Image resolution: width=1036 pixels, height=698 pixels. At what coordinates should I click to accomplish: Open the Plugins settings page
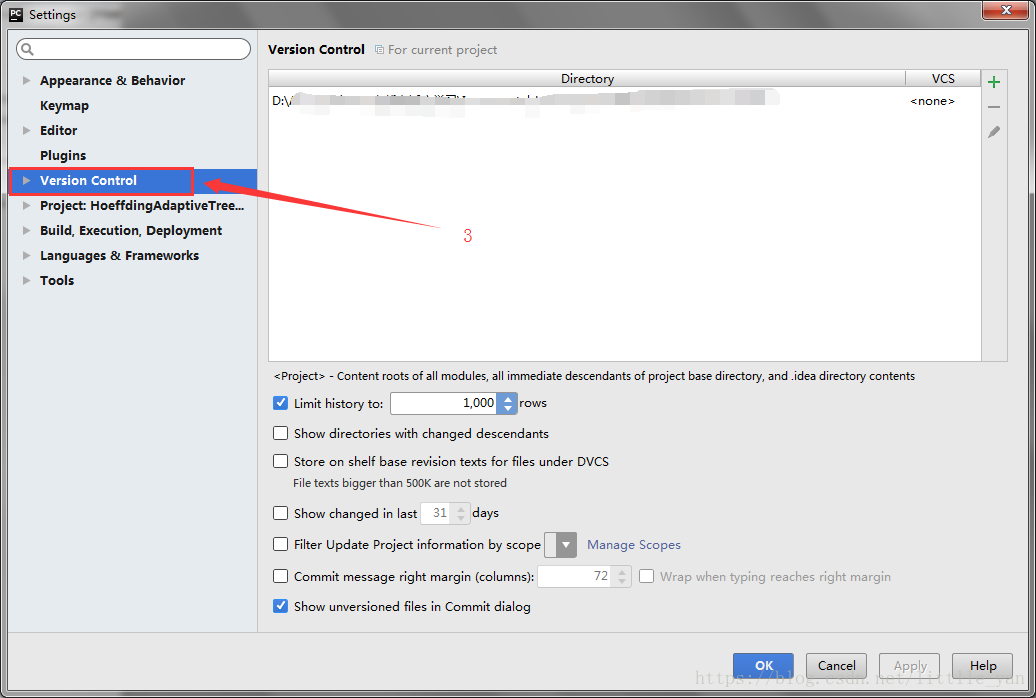point(62,155)
